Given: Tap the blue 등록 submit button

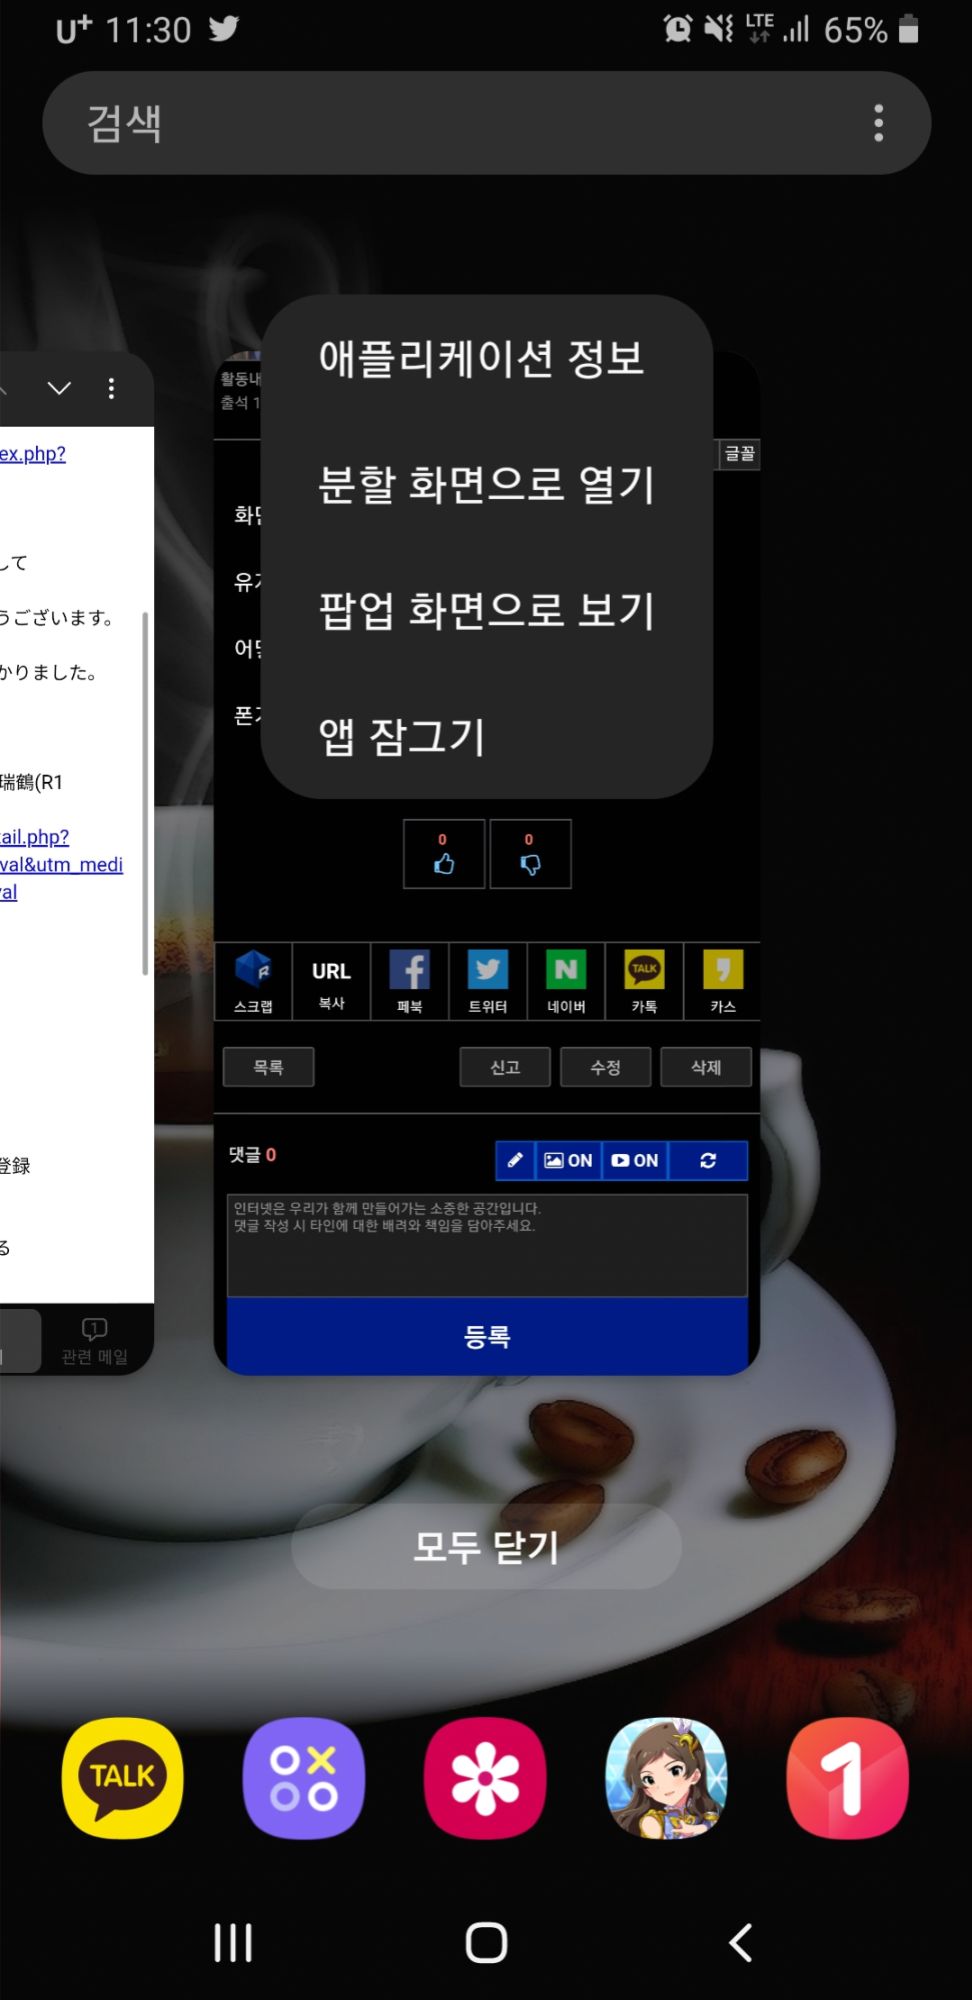Looking at the screenshot, I should 487,1336.
